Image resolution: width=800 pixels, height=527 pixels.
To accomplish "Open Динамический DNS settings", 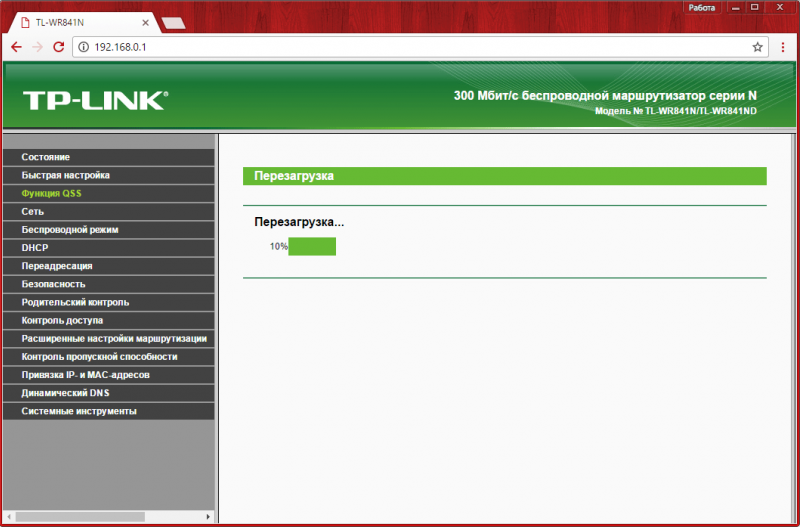I will pos(109,393).
